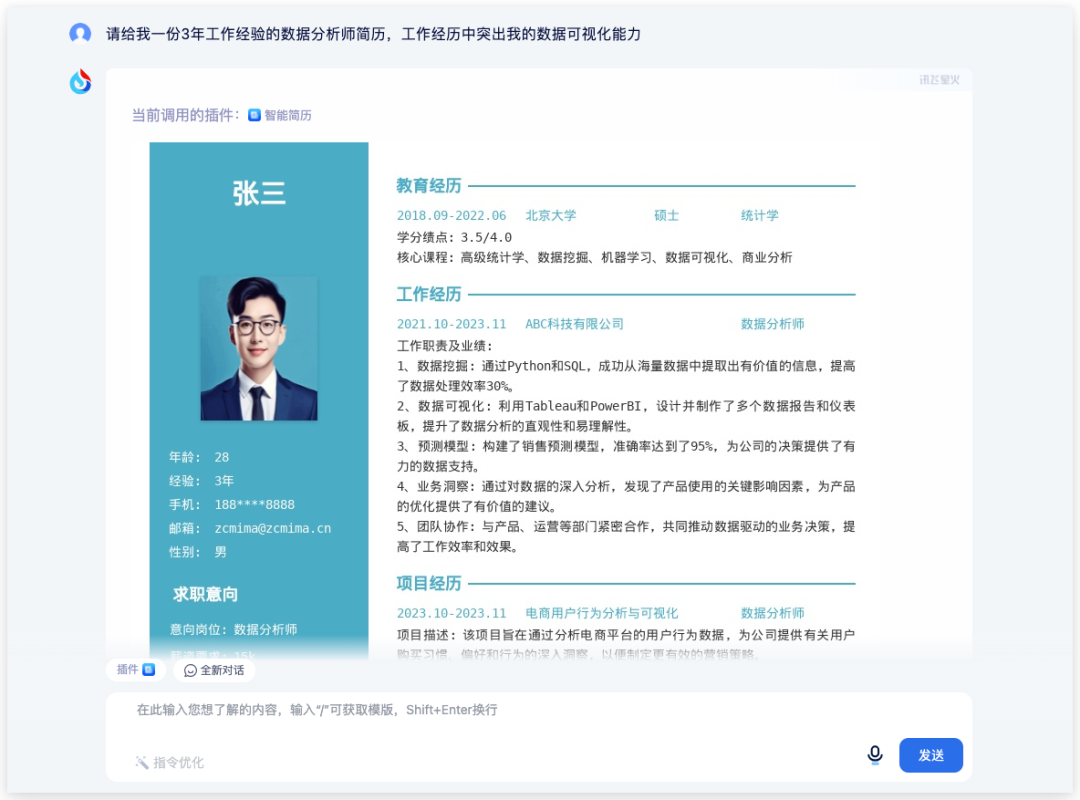Image resolution: width=1080 pixels, height=800 pixels.
Task: Open the 电商用户行为分析与可视化 project link
Action: (601, 613)
